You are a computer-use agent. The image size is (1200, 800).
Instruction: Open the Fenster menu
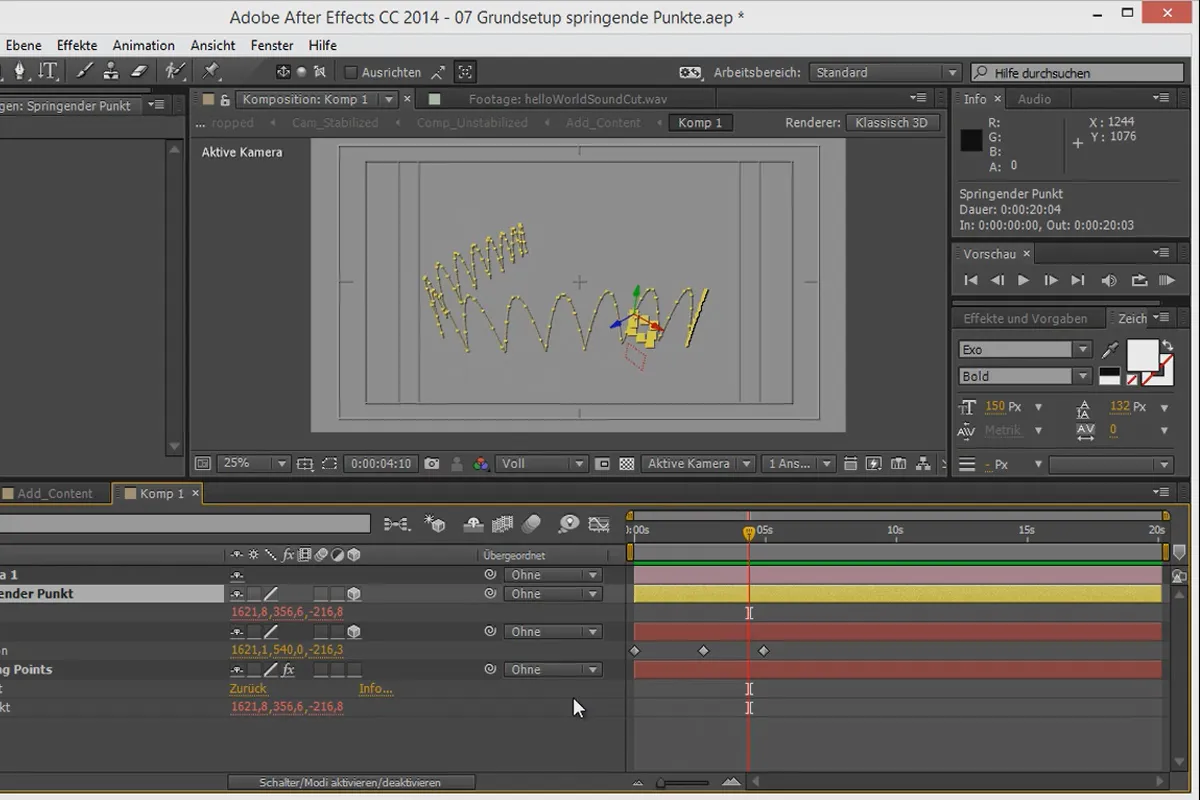coord(272,45)
